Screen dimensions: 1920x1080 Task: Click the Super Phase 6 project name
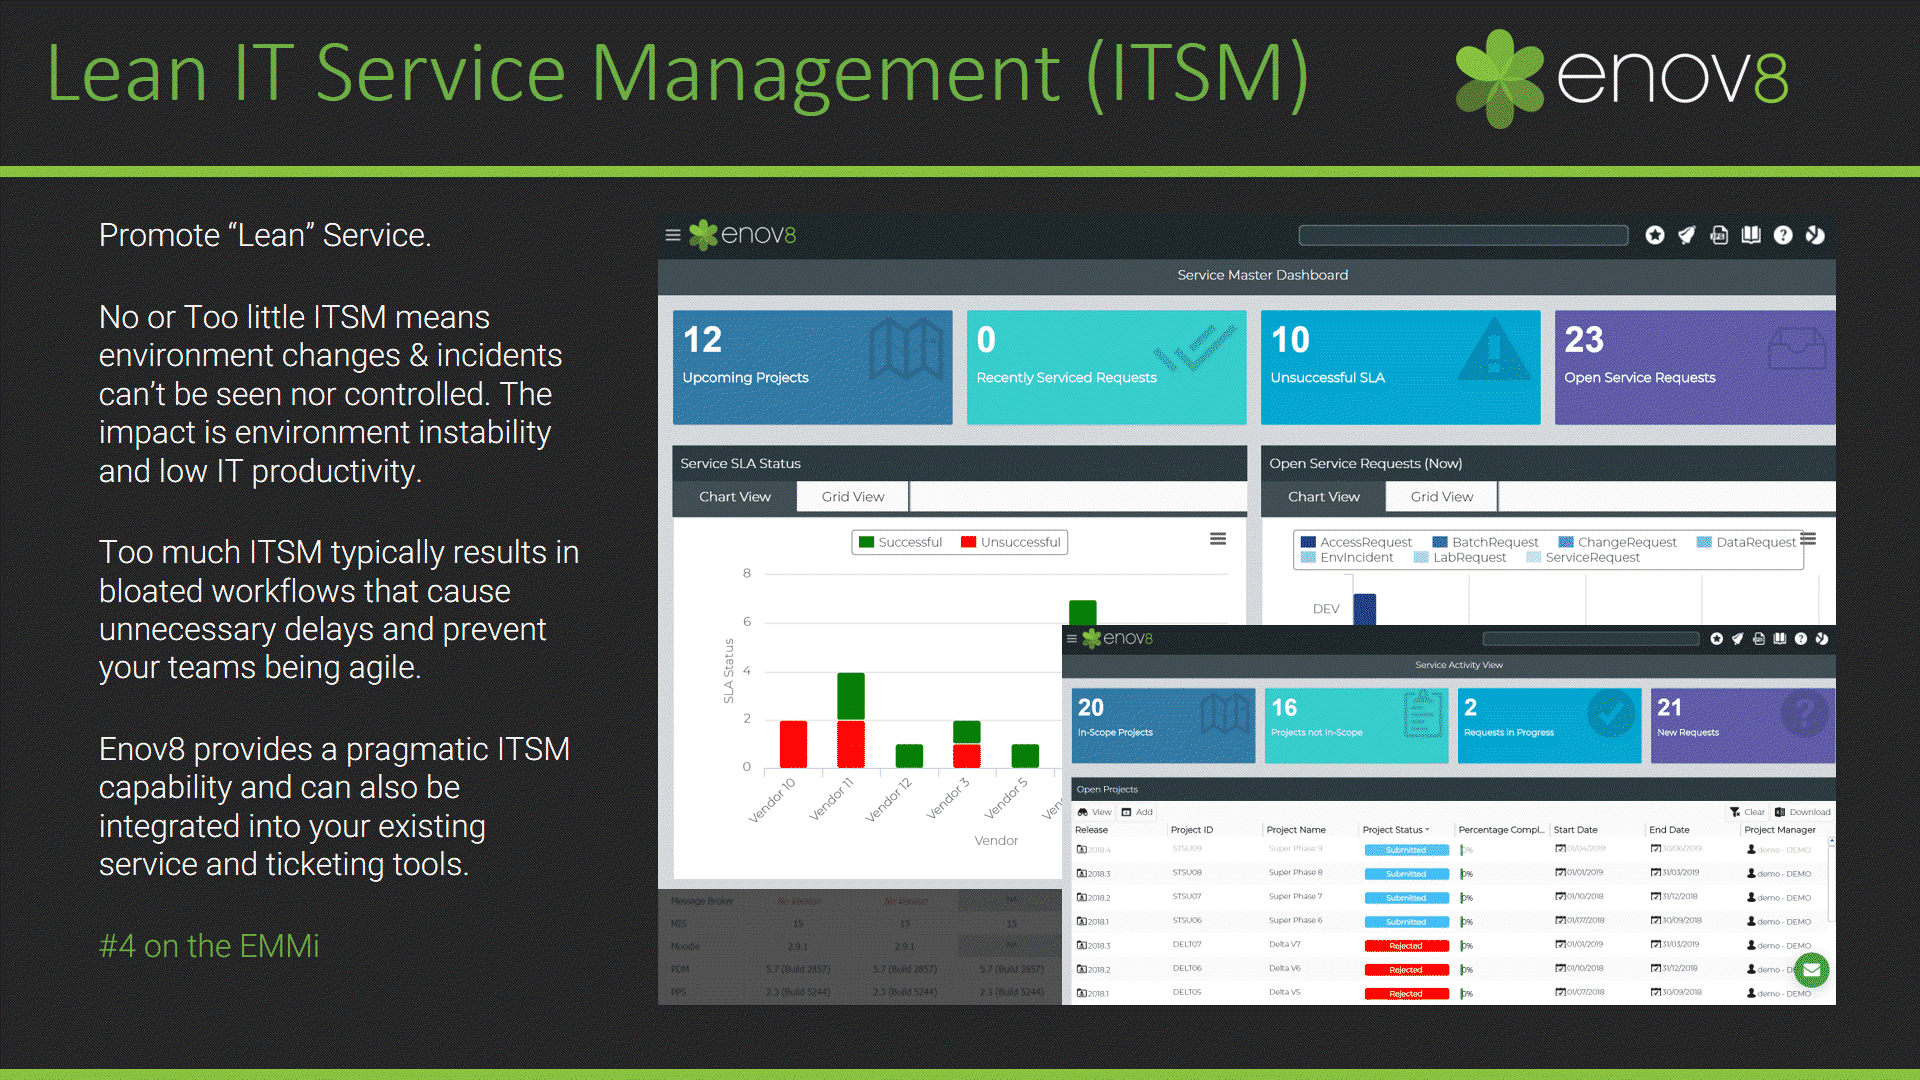pos(1295,920)
